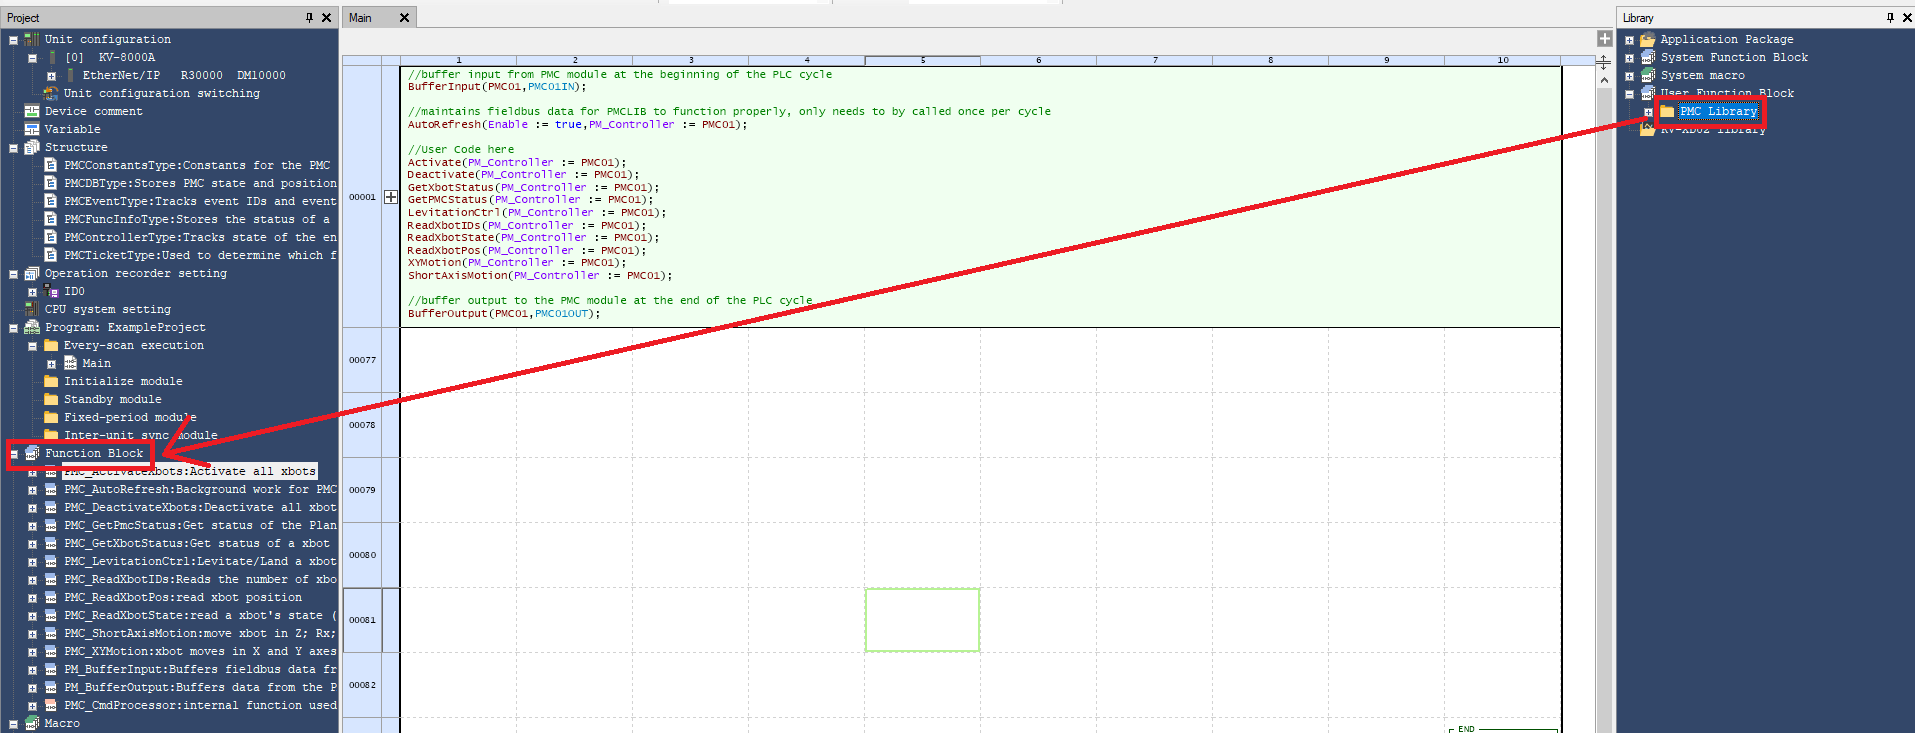Viewport: 1915px width, 733px height.
Task: Select PMCControllerType structure entry
Action: pos(200,237)
